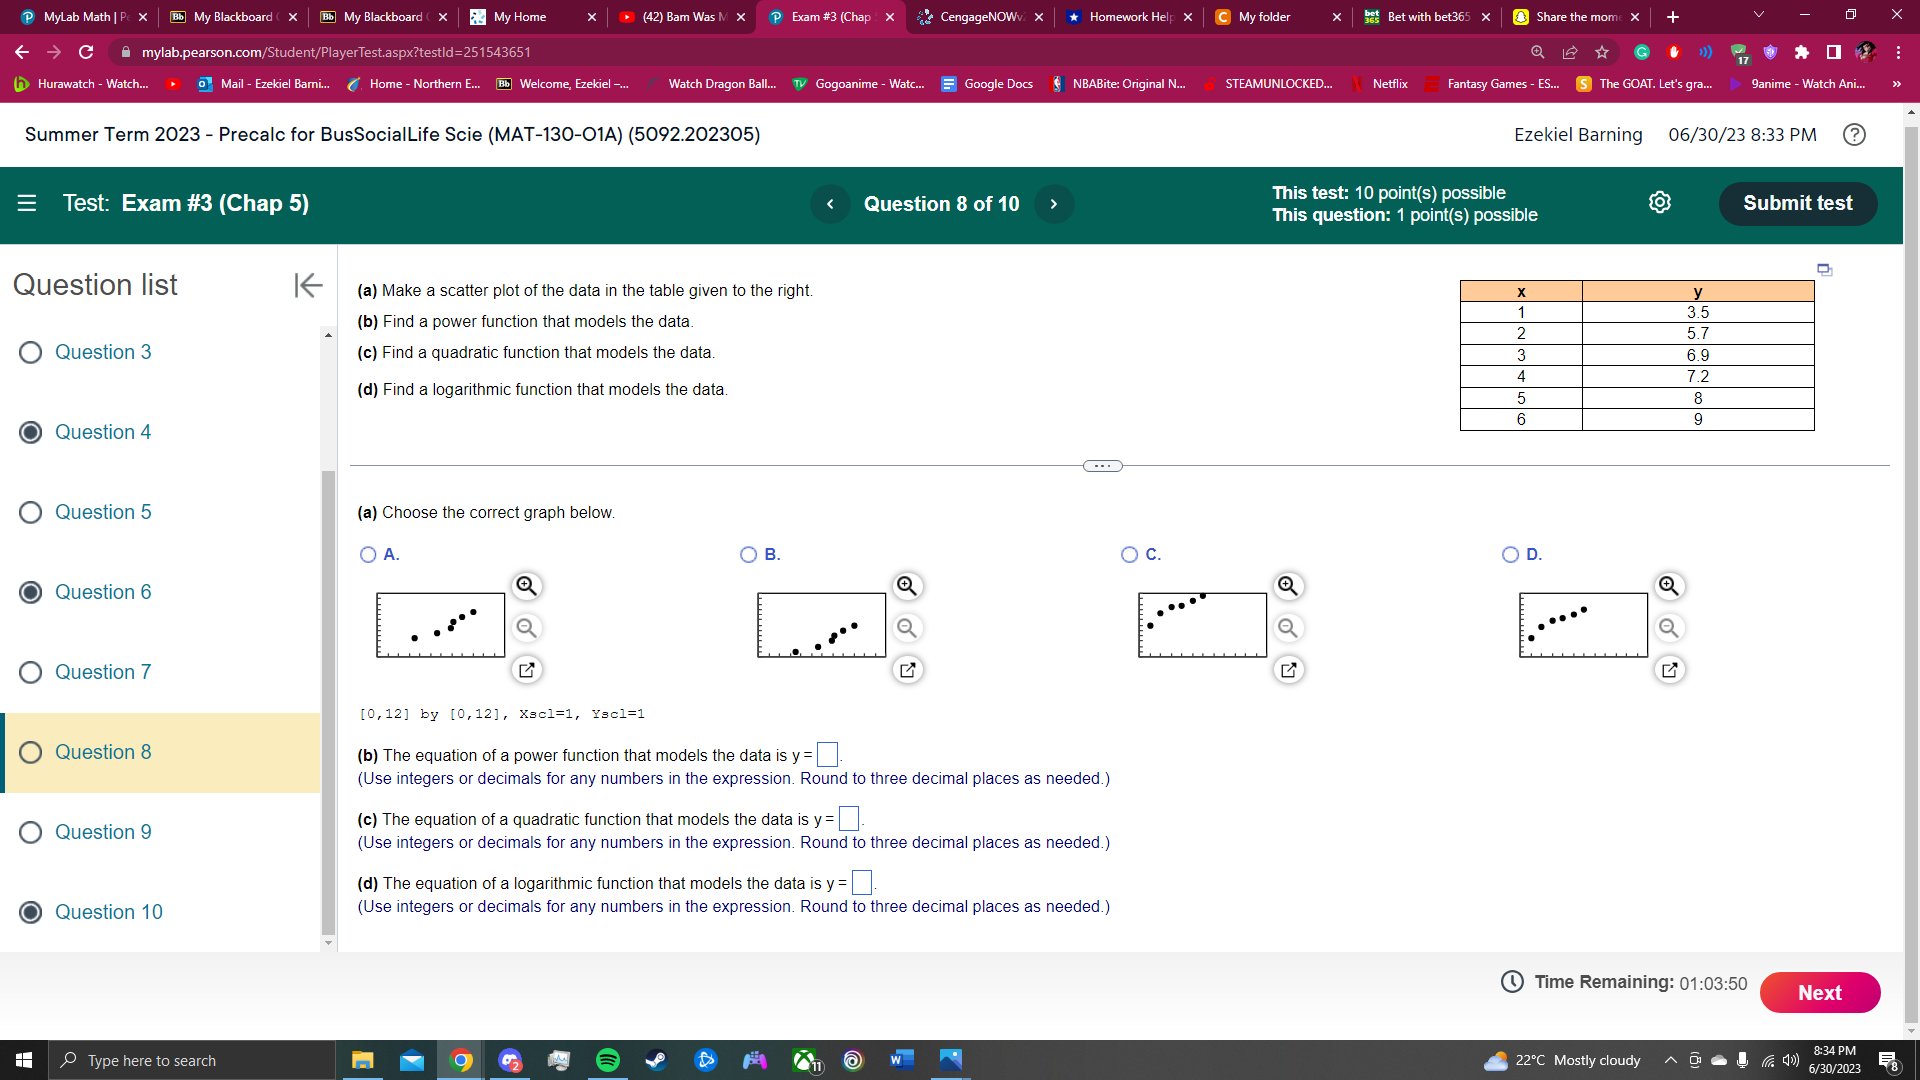1920x1080 pixels.
Task: Open the hamburger menu beside Test
Action: (x=26, y=203)
